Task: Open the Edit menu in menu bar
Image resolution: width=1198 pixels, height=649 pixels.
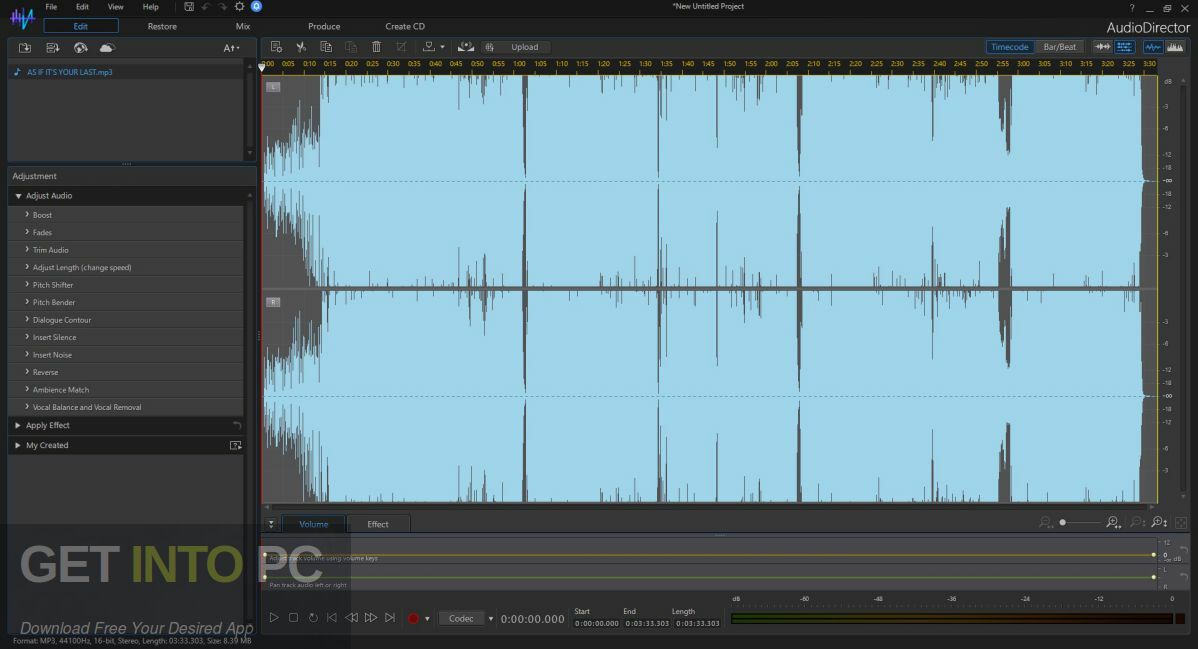Action: coord(82,7)
